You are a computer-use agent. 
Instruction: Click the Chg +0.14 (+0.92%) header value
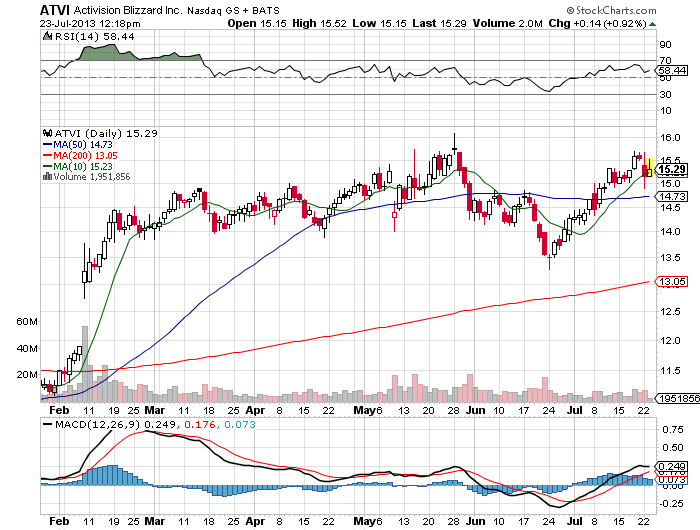click(x=597, y=23)
